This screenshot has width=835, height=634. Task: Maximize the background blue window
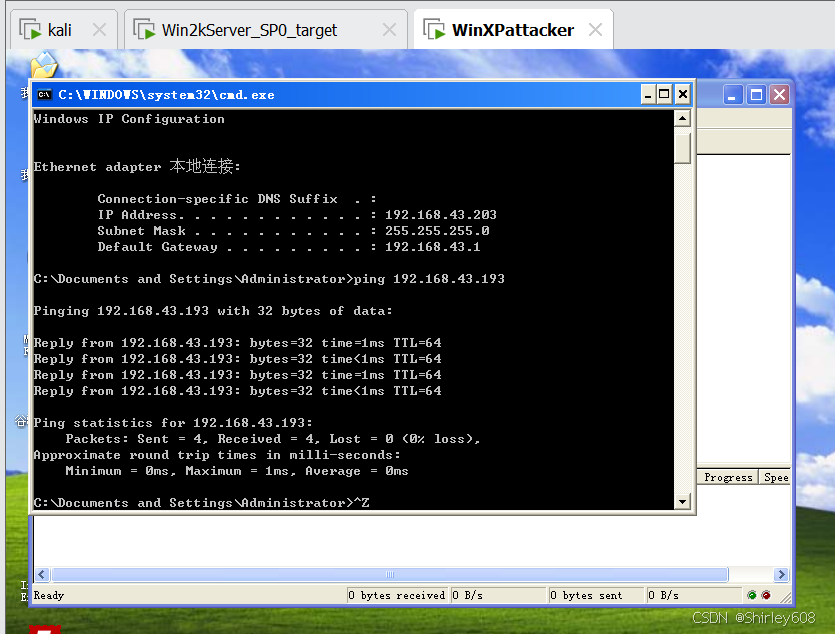click(x=756, y=95)
